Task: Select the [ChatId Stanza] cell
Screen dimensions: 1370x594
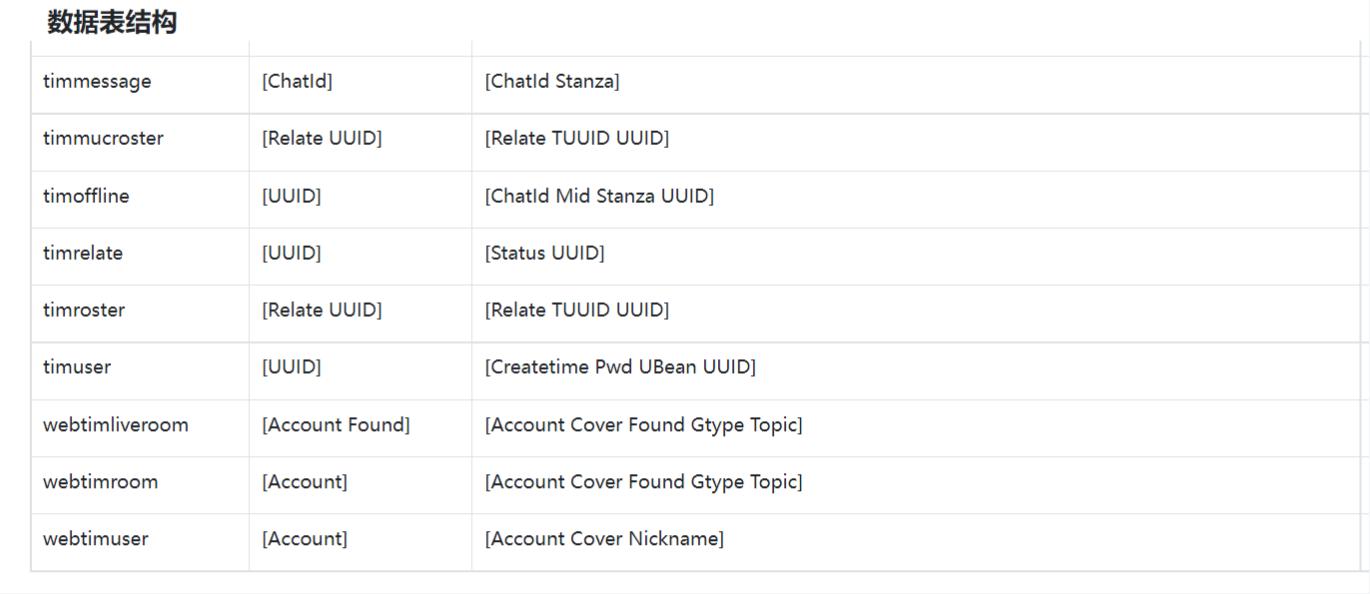Action: point(552,82)
